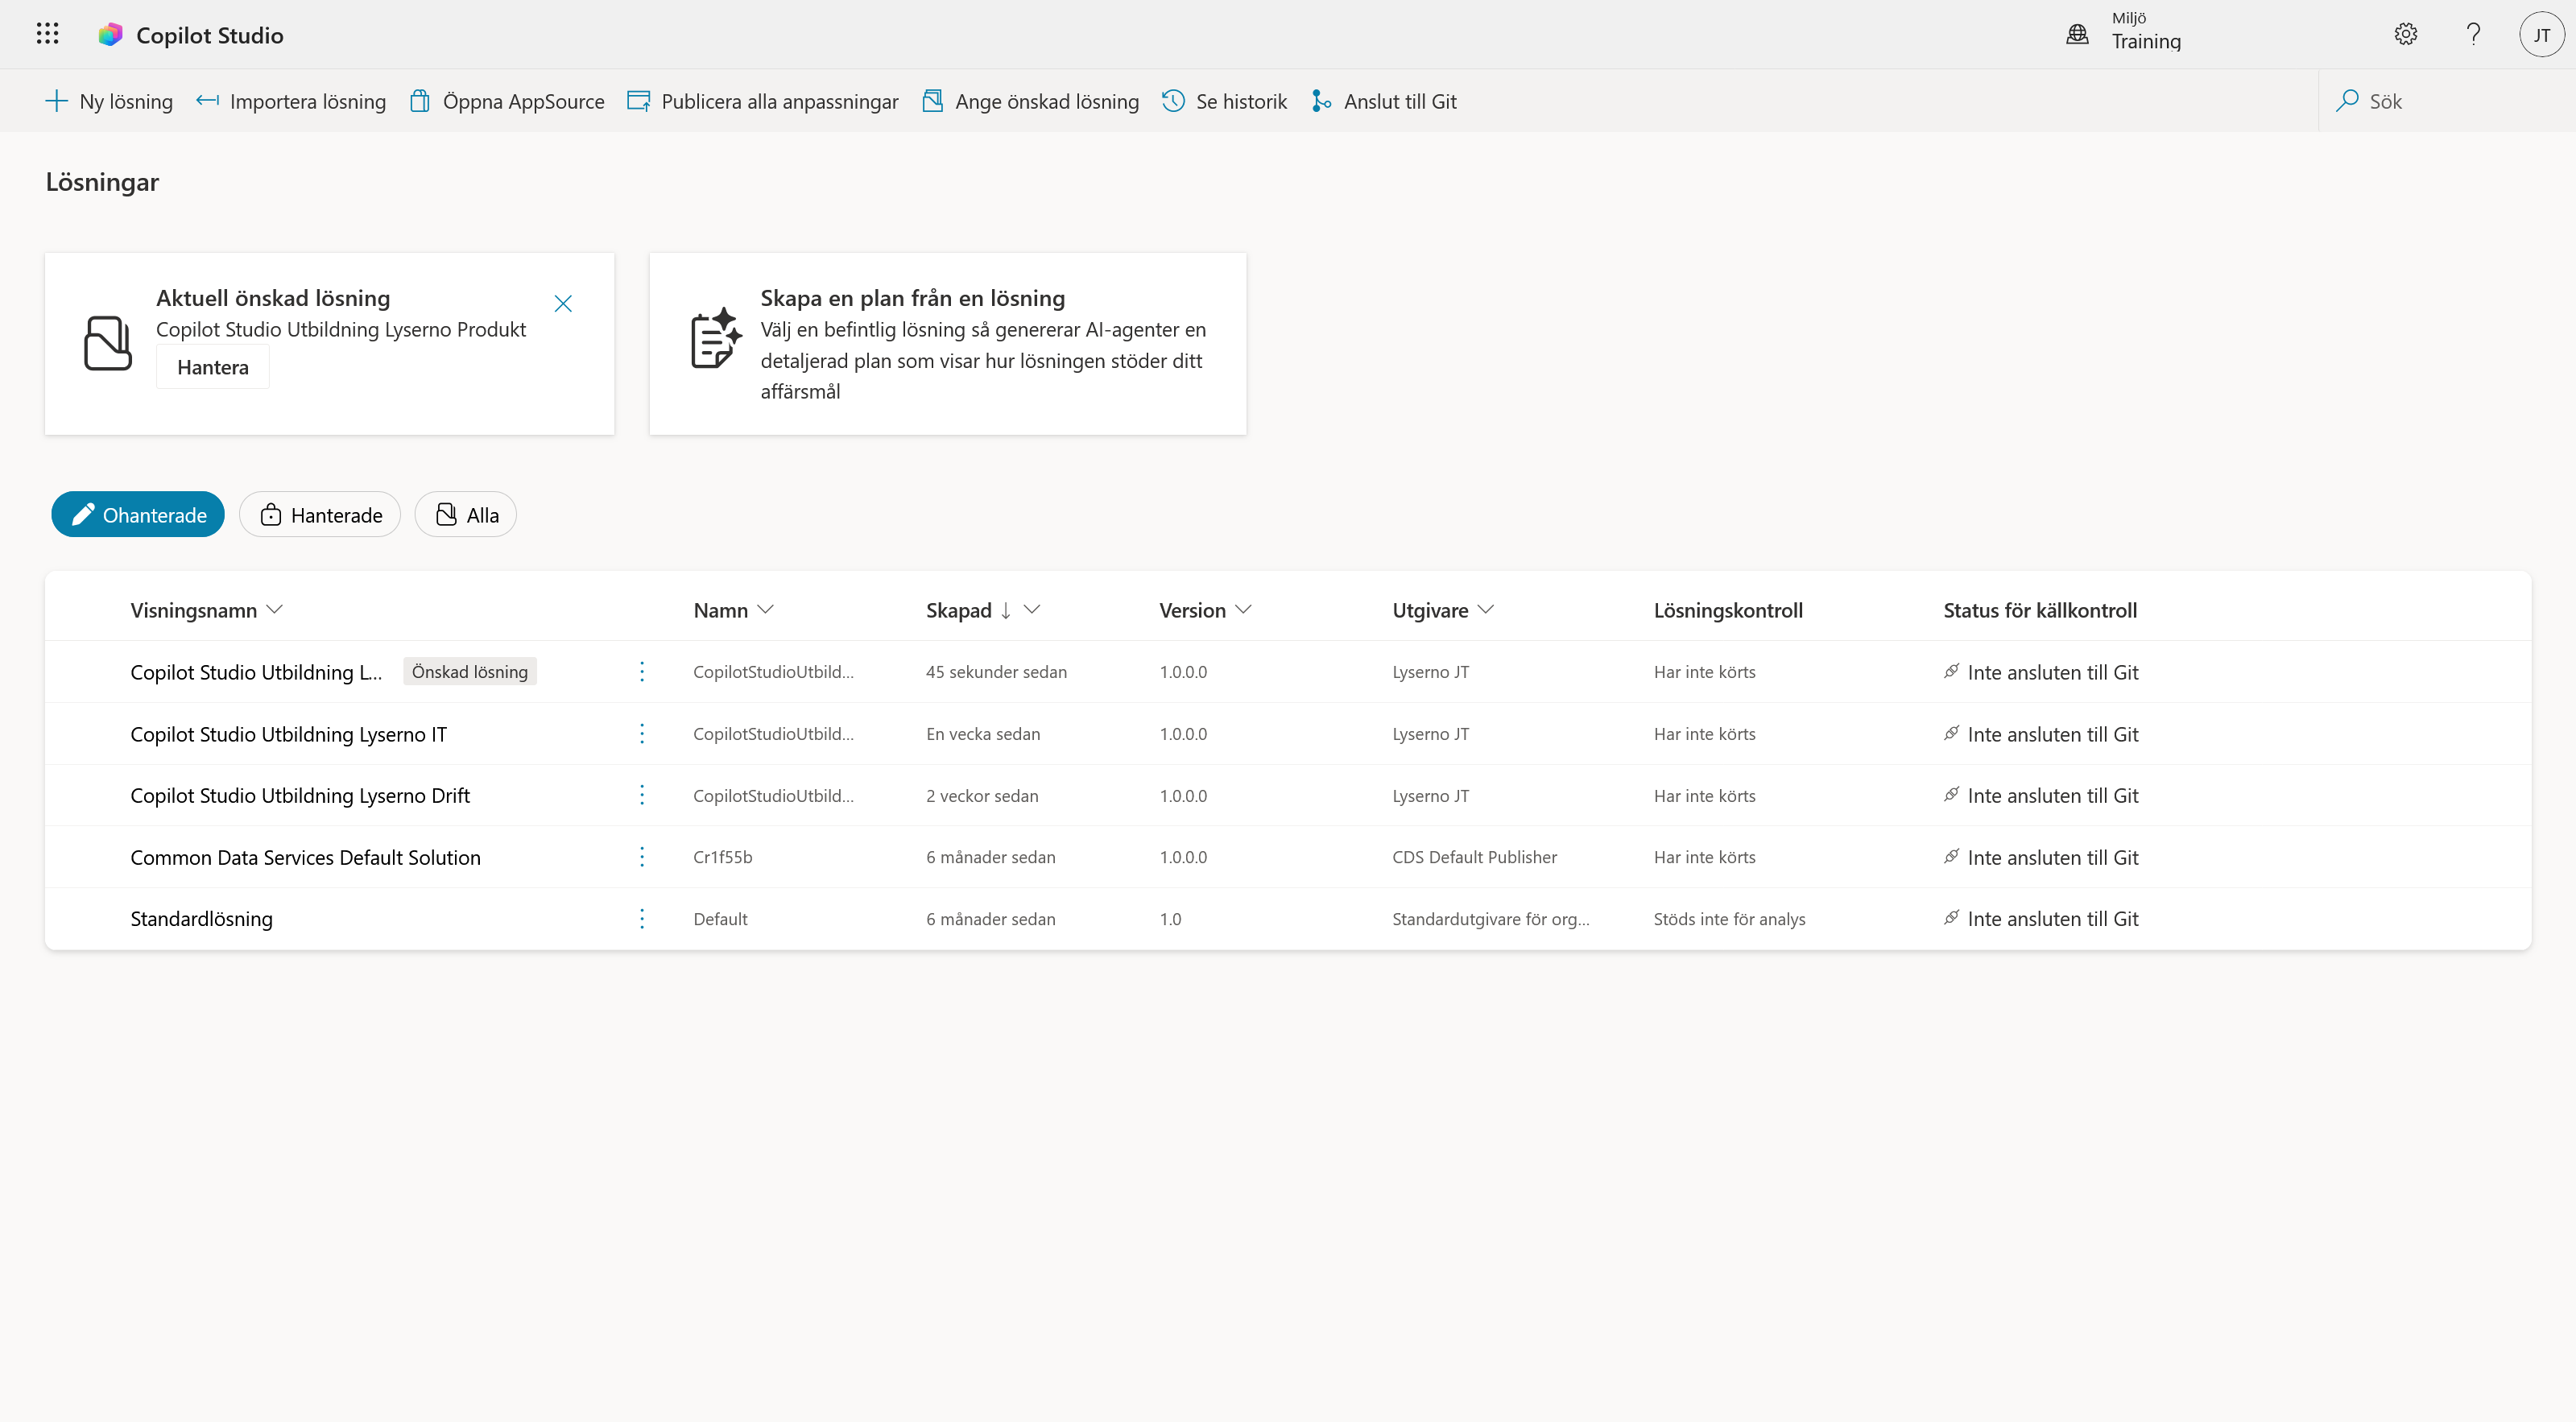The width and height of the screenshot is (2576, 1422).
Task: Click Importera lösning
Action: [x=291, y=101]
